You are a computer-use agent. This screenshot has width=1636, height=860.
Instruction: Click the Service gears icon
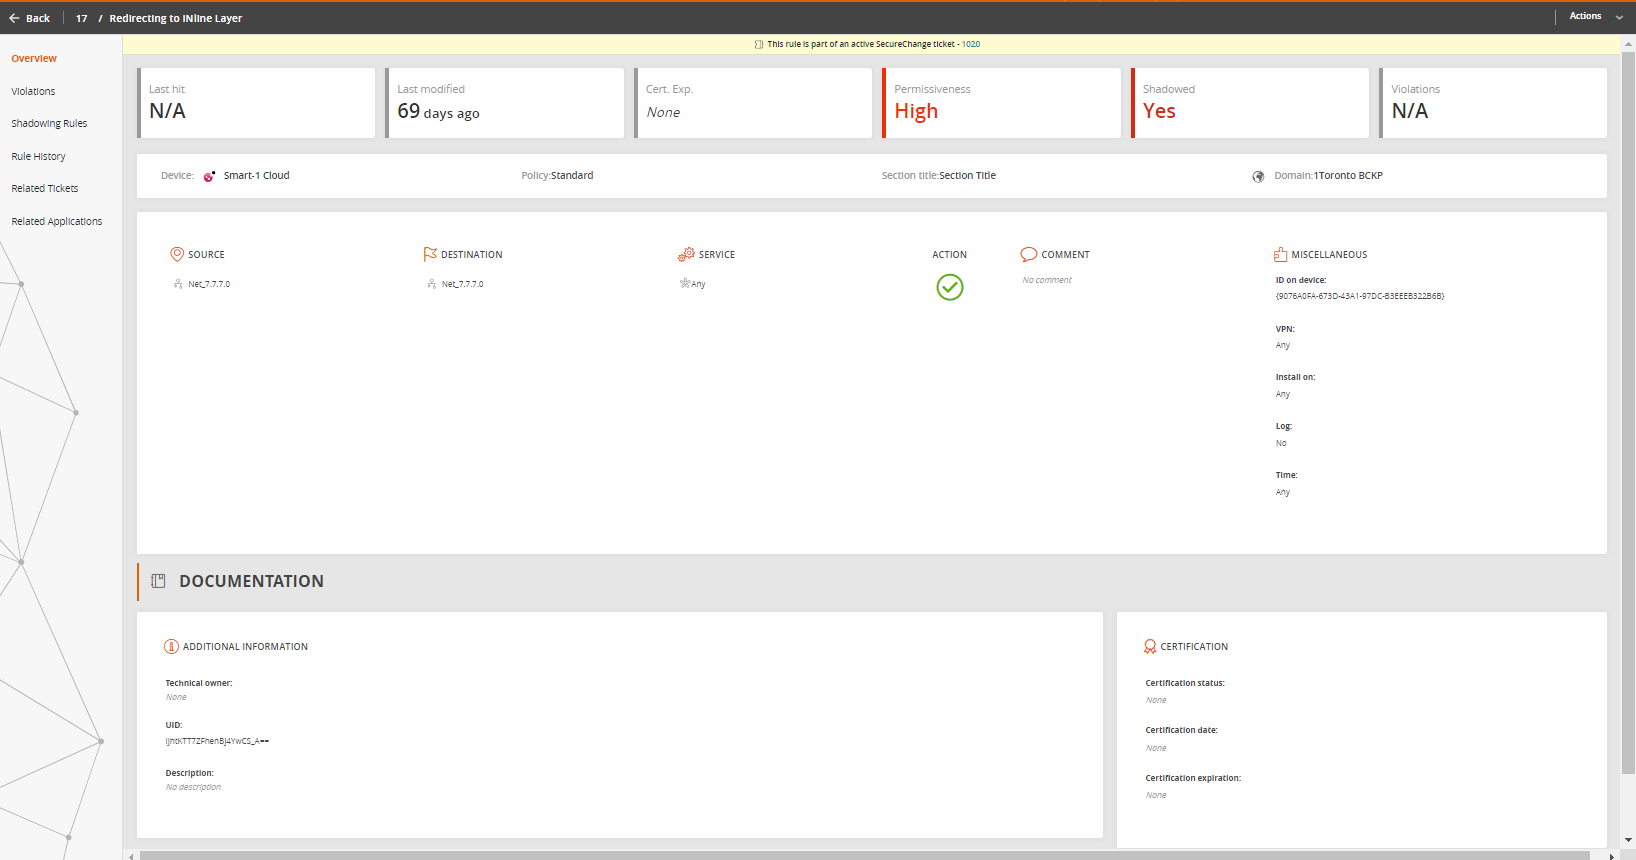click(x=686, y=254)
